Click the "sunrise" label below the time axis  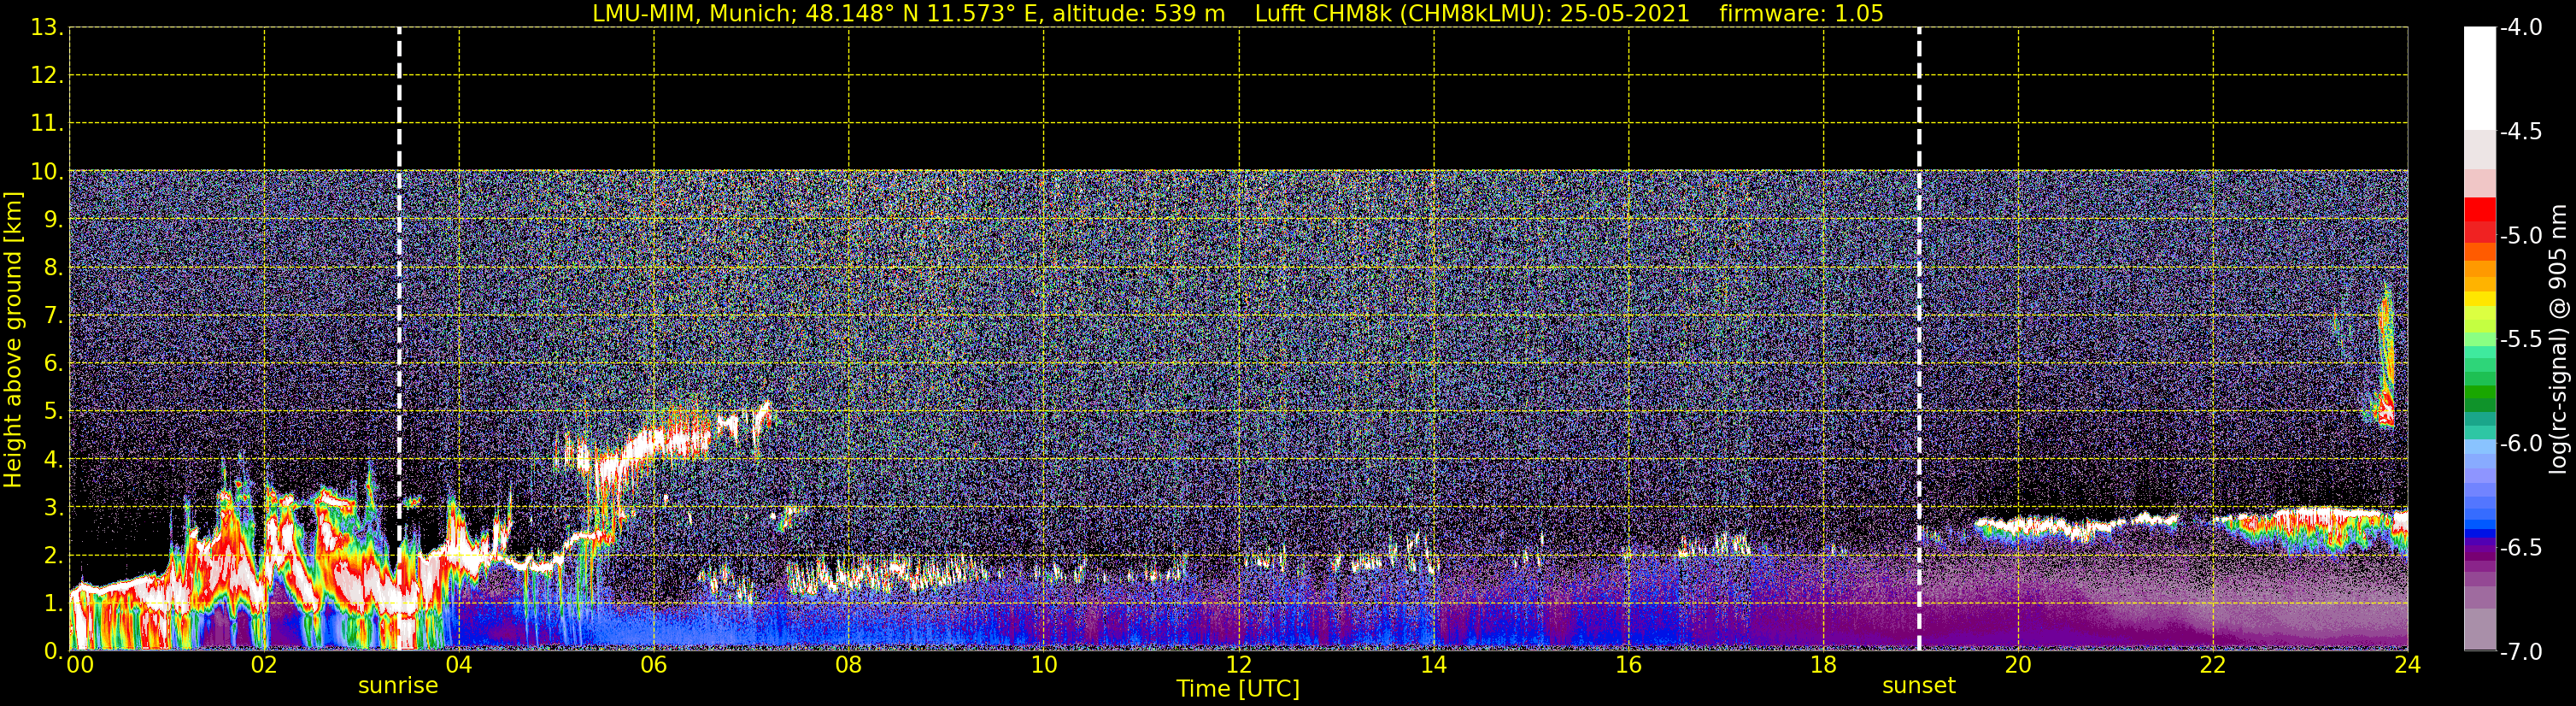tap(398, 686)
